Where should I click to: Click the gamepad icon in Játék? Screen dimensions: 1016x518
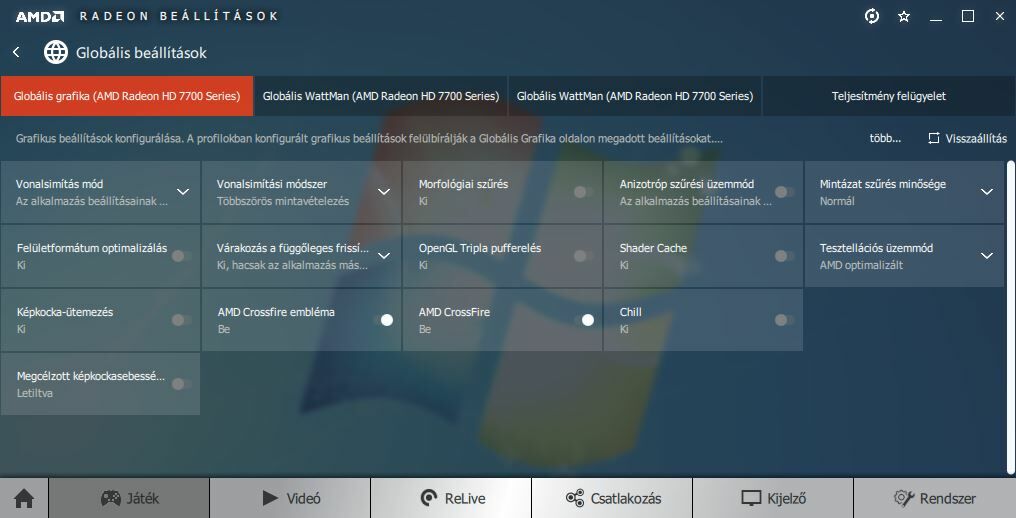(111, 498)
